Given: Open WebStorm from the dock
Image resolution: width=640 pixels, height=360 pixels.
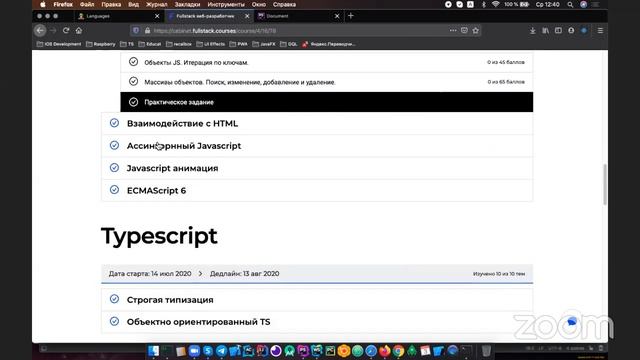Looking at the screenshot, I should point(317,351).
